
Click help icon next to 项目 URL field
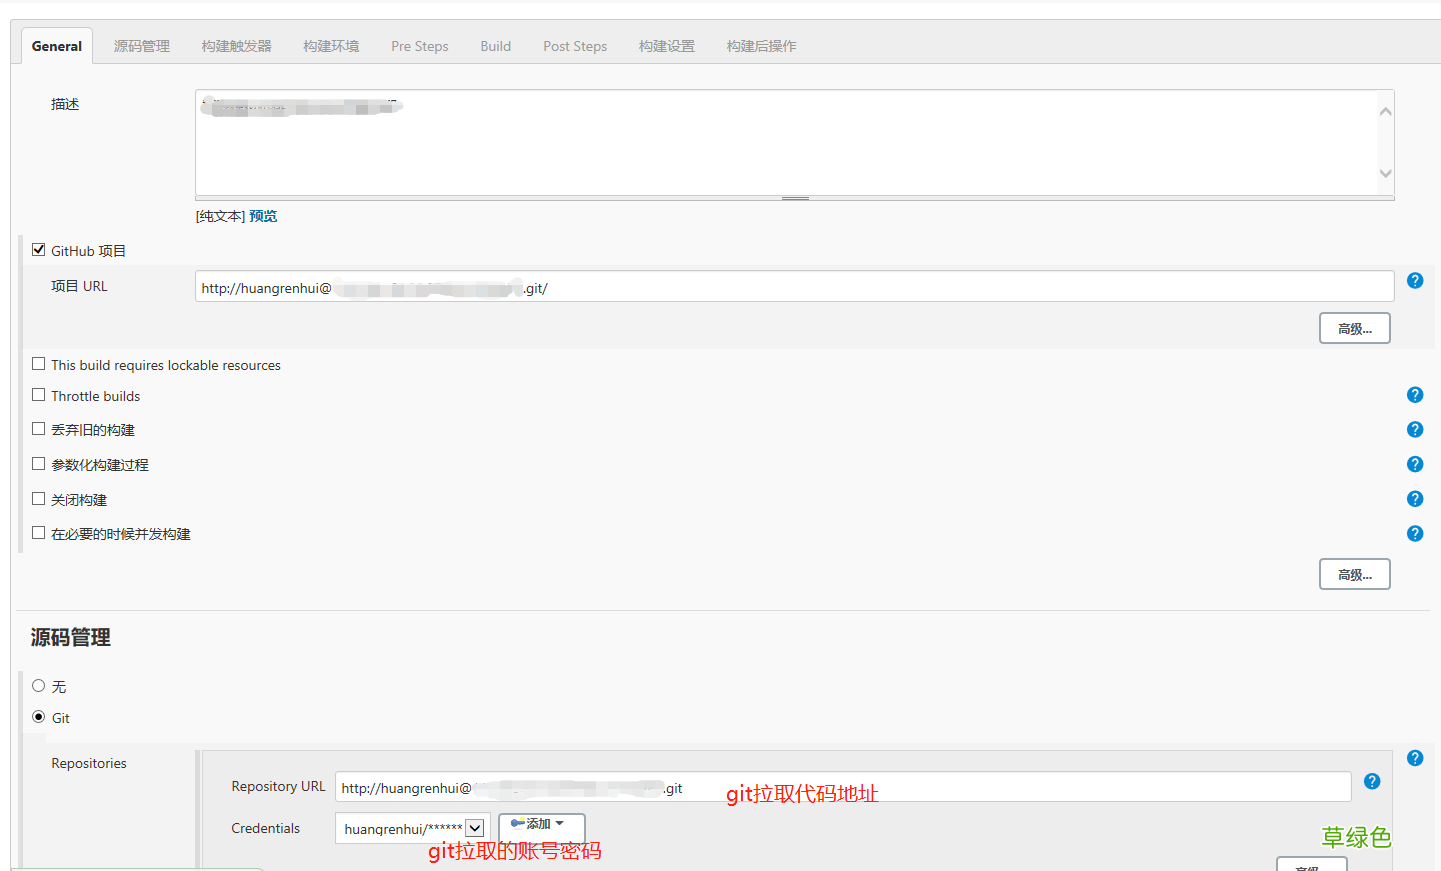coord(1414,281)
